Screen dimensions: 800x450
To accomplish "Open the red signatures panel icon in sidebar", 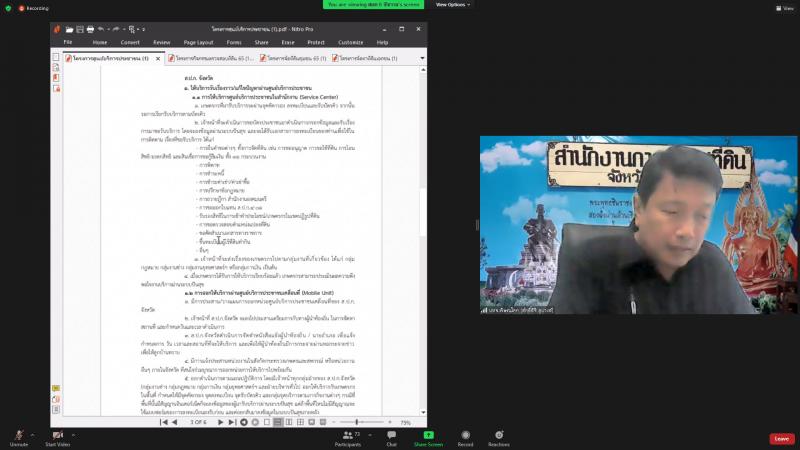I will (56, 78).
